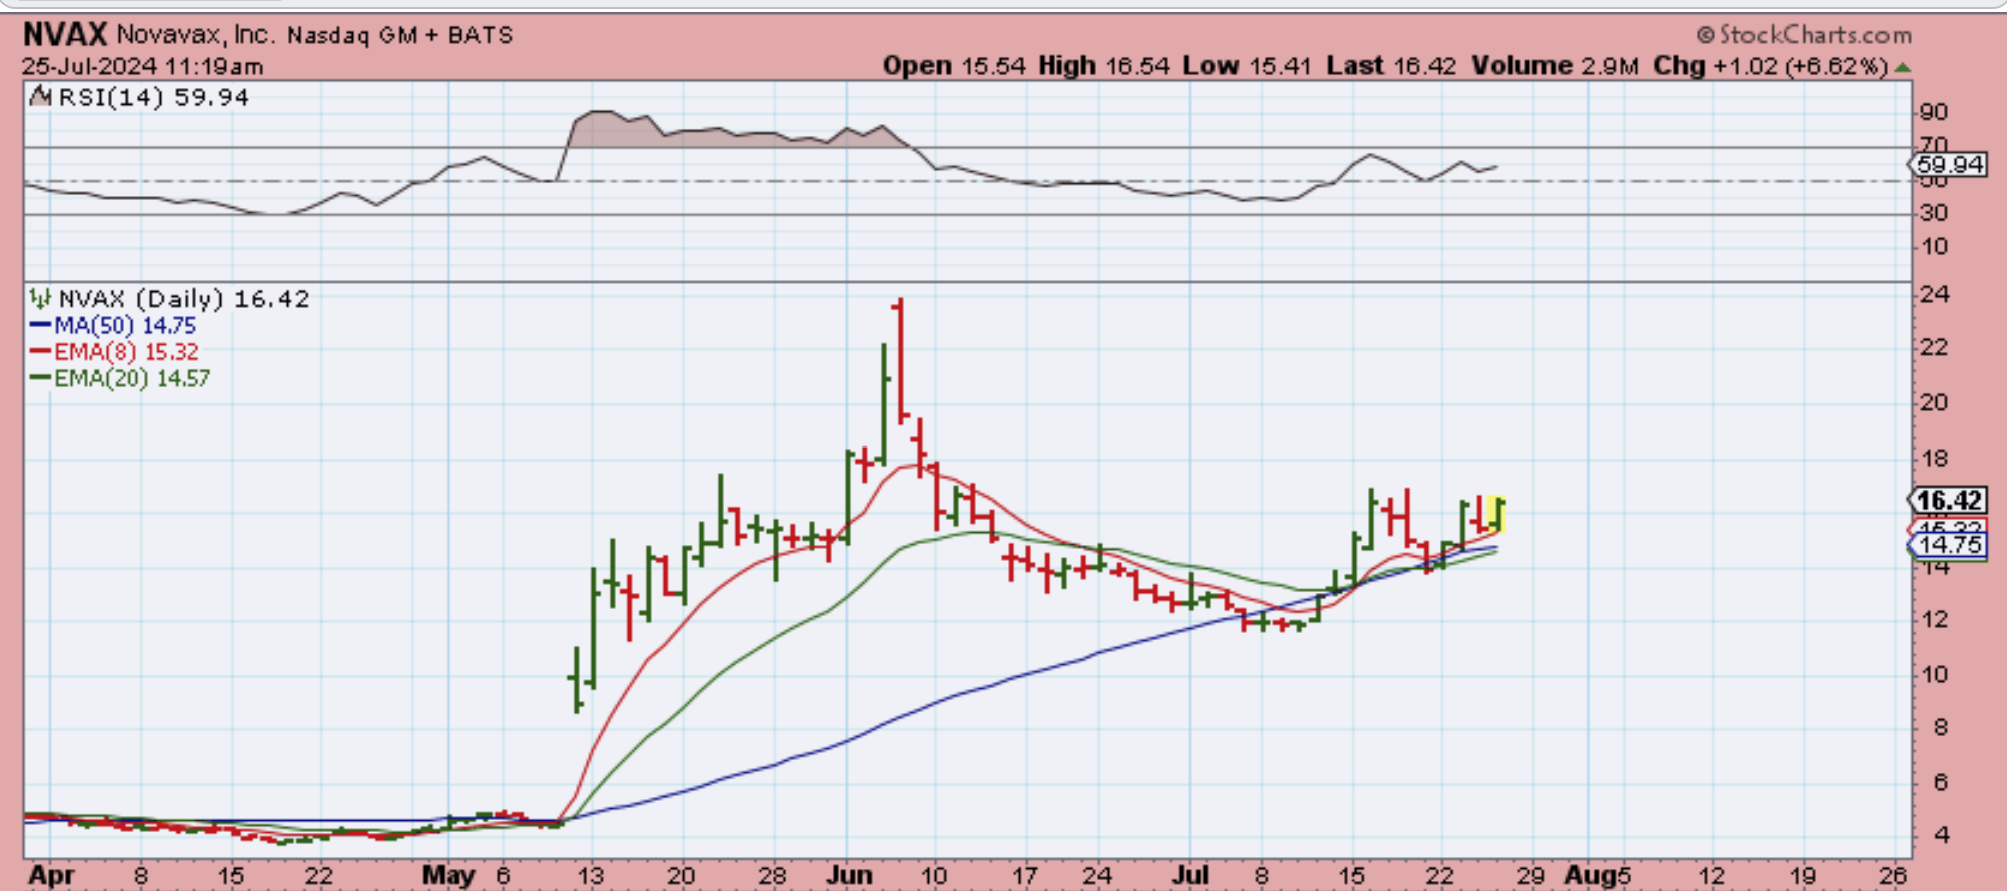Click the timestamp '25-Jul-2024 11:19am'

pyautogui.click(x=143, y=67)
